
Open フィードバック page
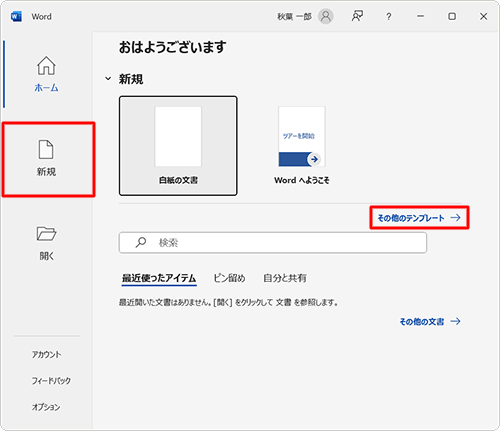click(x=51, y=381)
